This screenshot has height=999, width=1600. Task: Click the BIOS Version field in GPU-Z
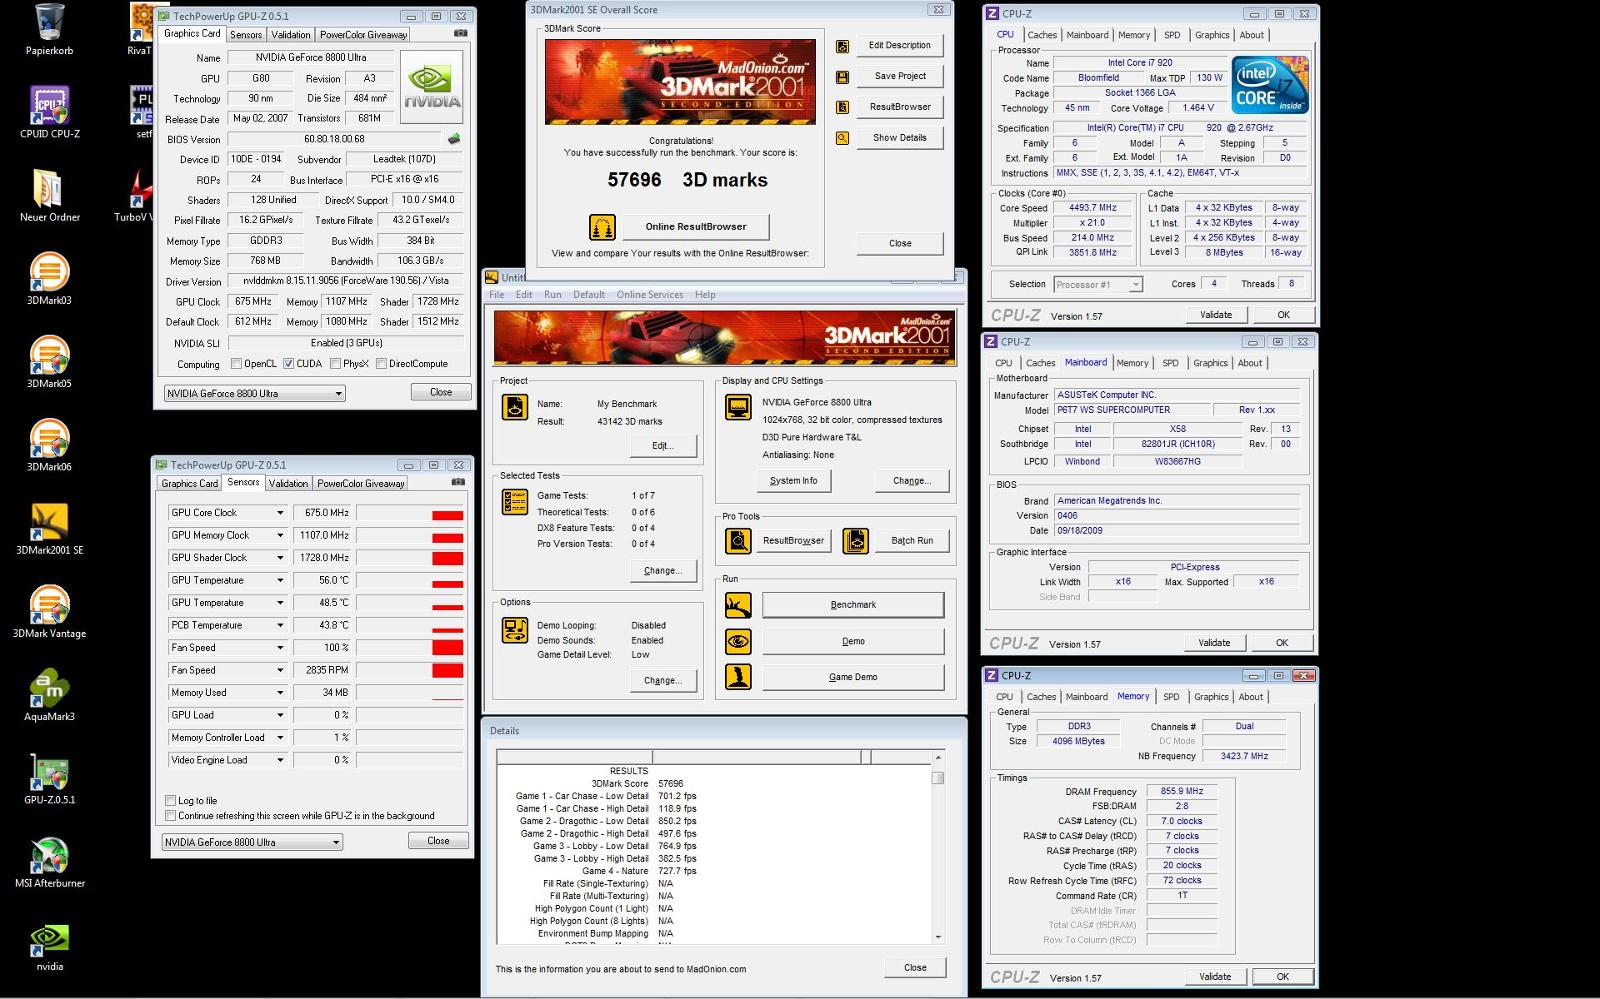tap(335, 139)
